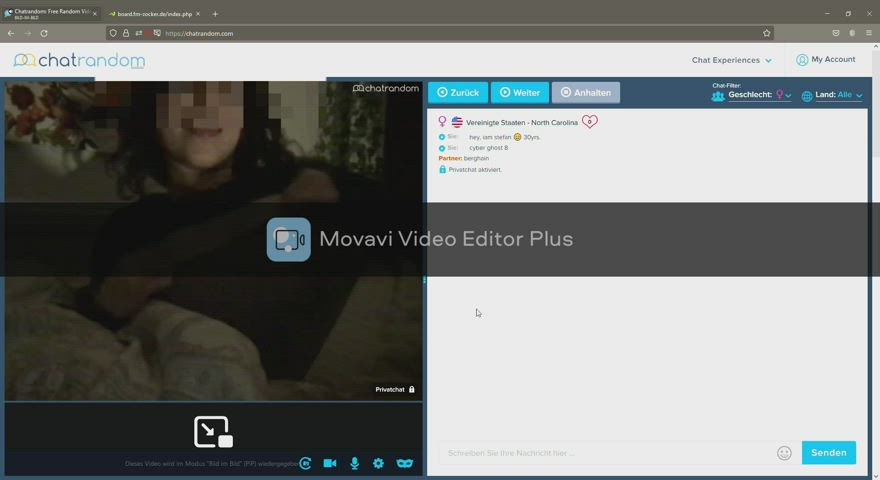The width and height of the screenshot is (880, 480).
Task: Reload the page
Action: (x=44, y=34)
